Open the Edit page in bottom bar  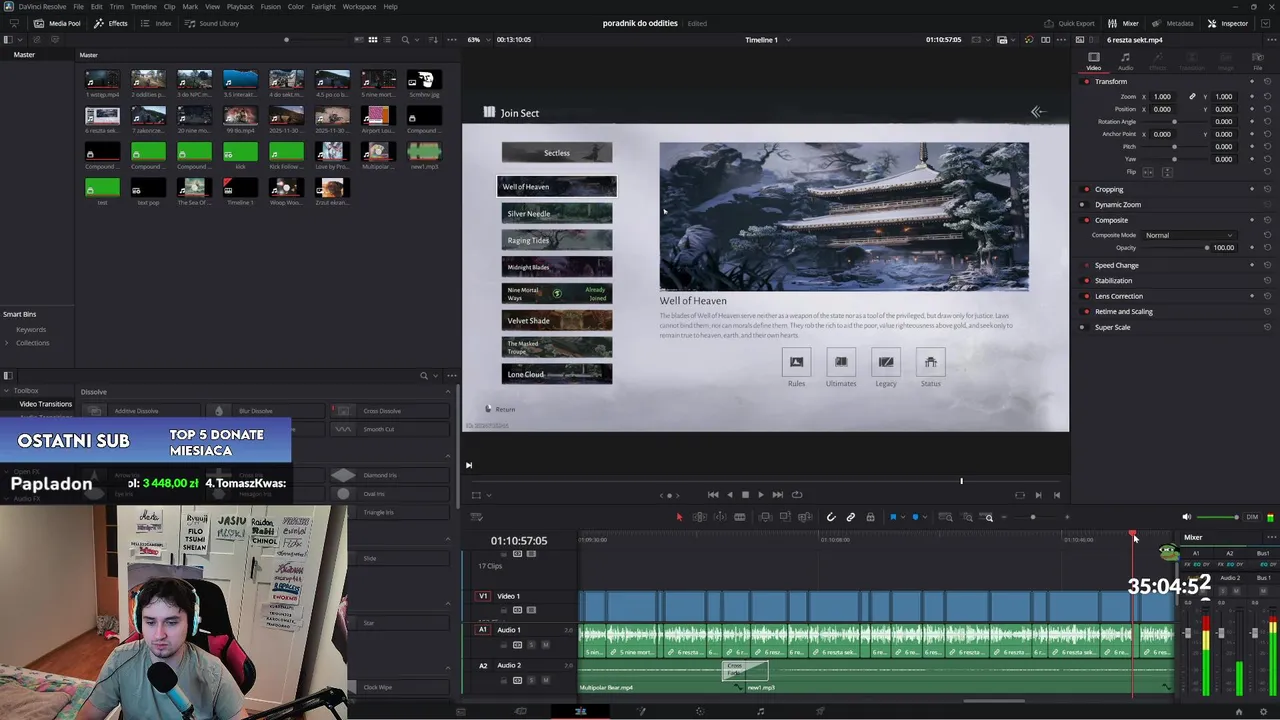(580, 711)
